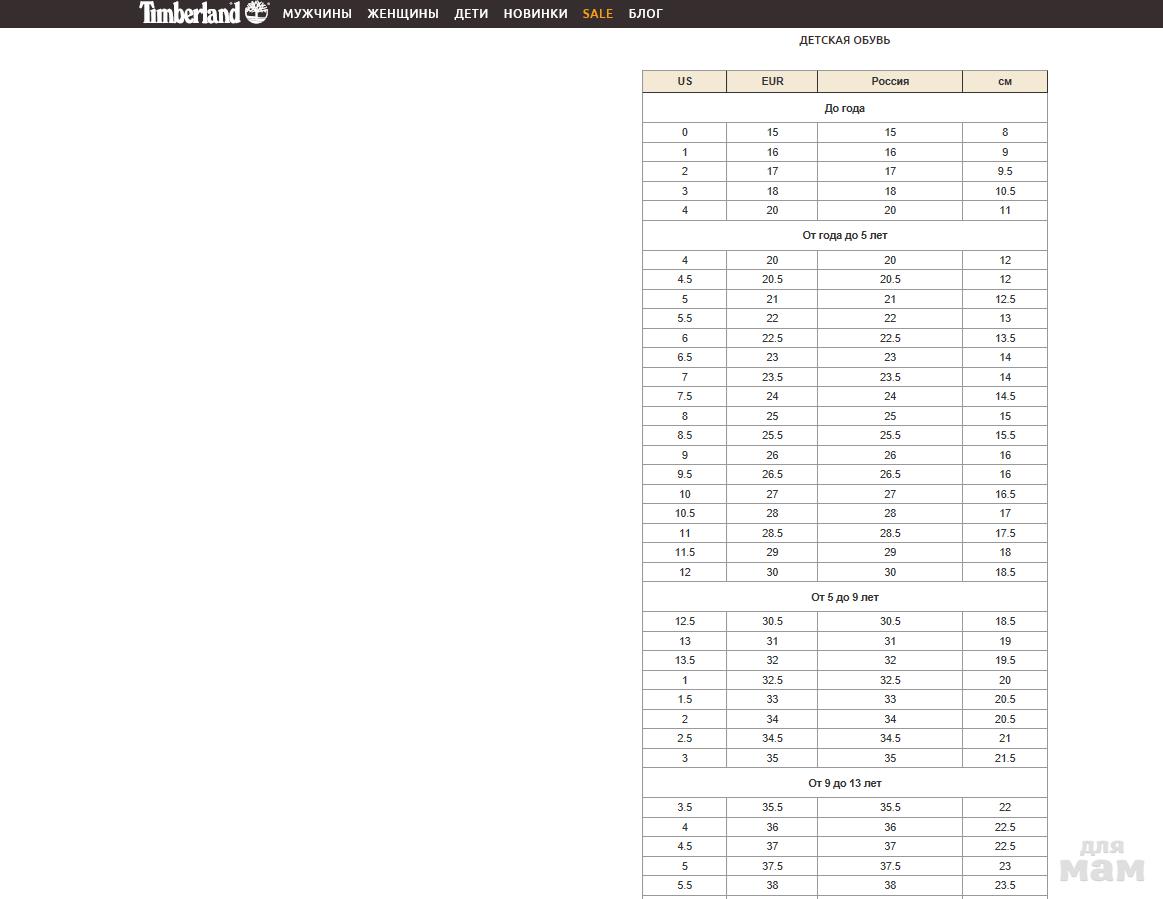Click the Timberland tree logo icon

[257, 13]
